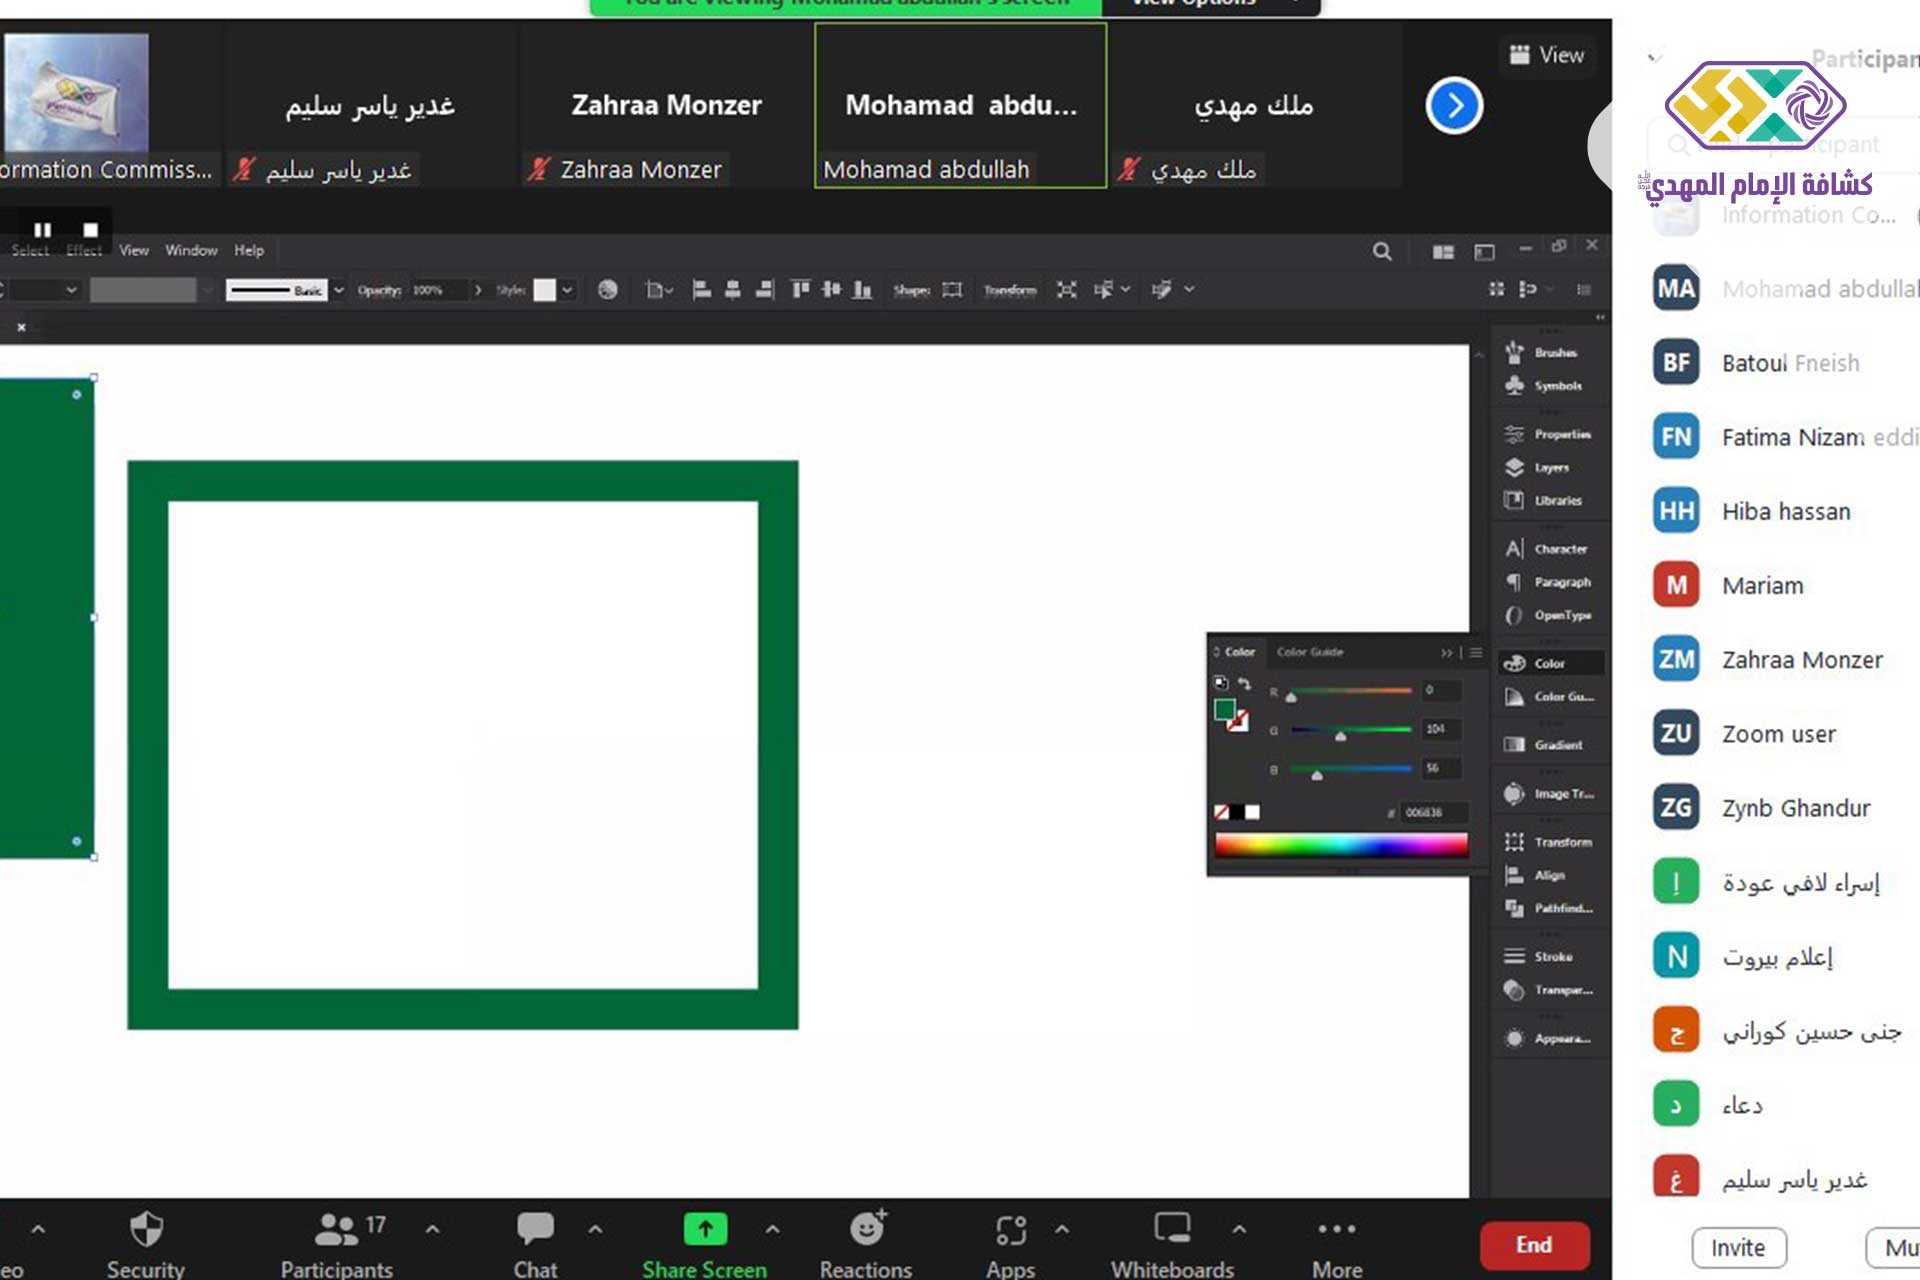Screen dimensions: 1920x1280
Task: Expand the Share Screen options arrow
Action: pos(773,1229)
